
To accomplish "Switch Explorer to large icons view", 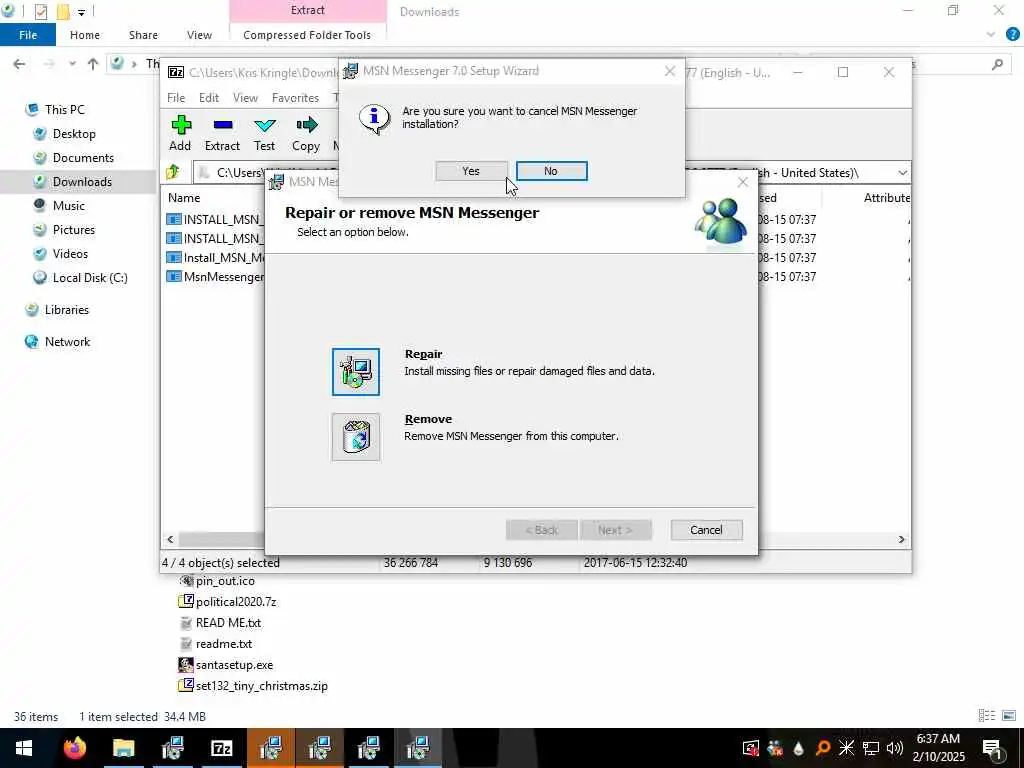I will [1009, 716].
